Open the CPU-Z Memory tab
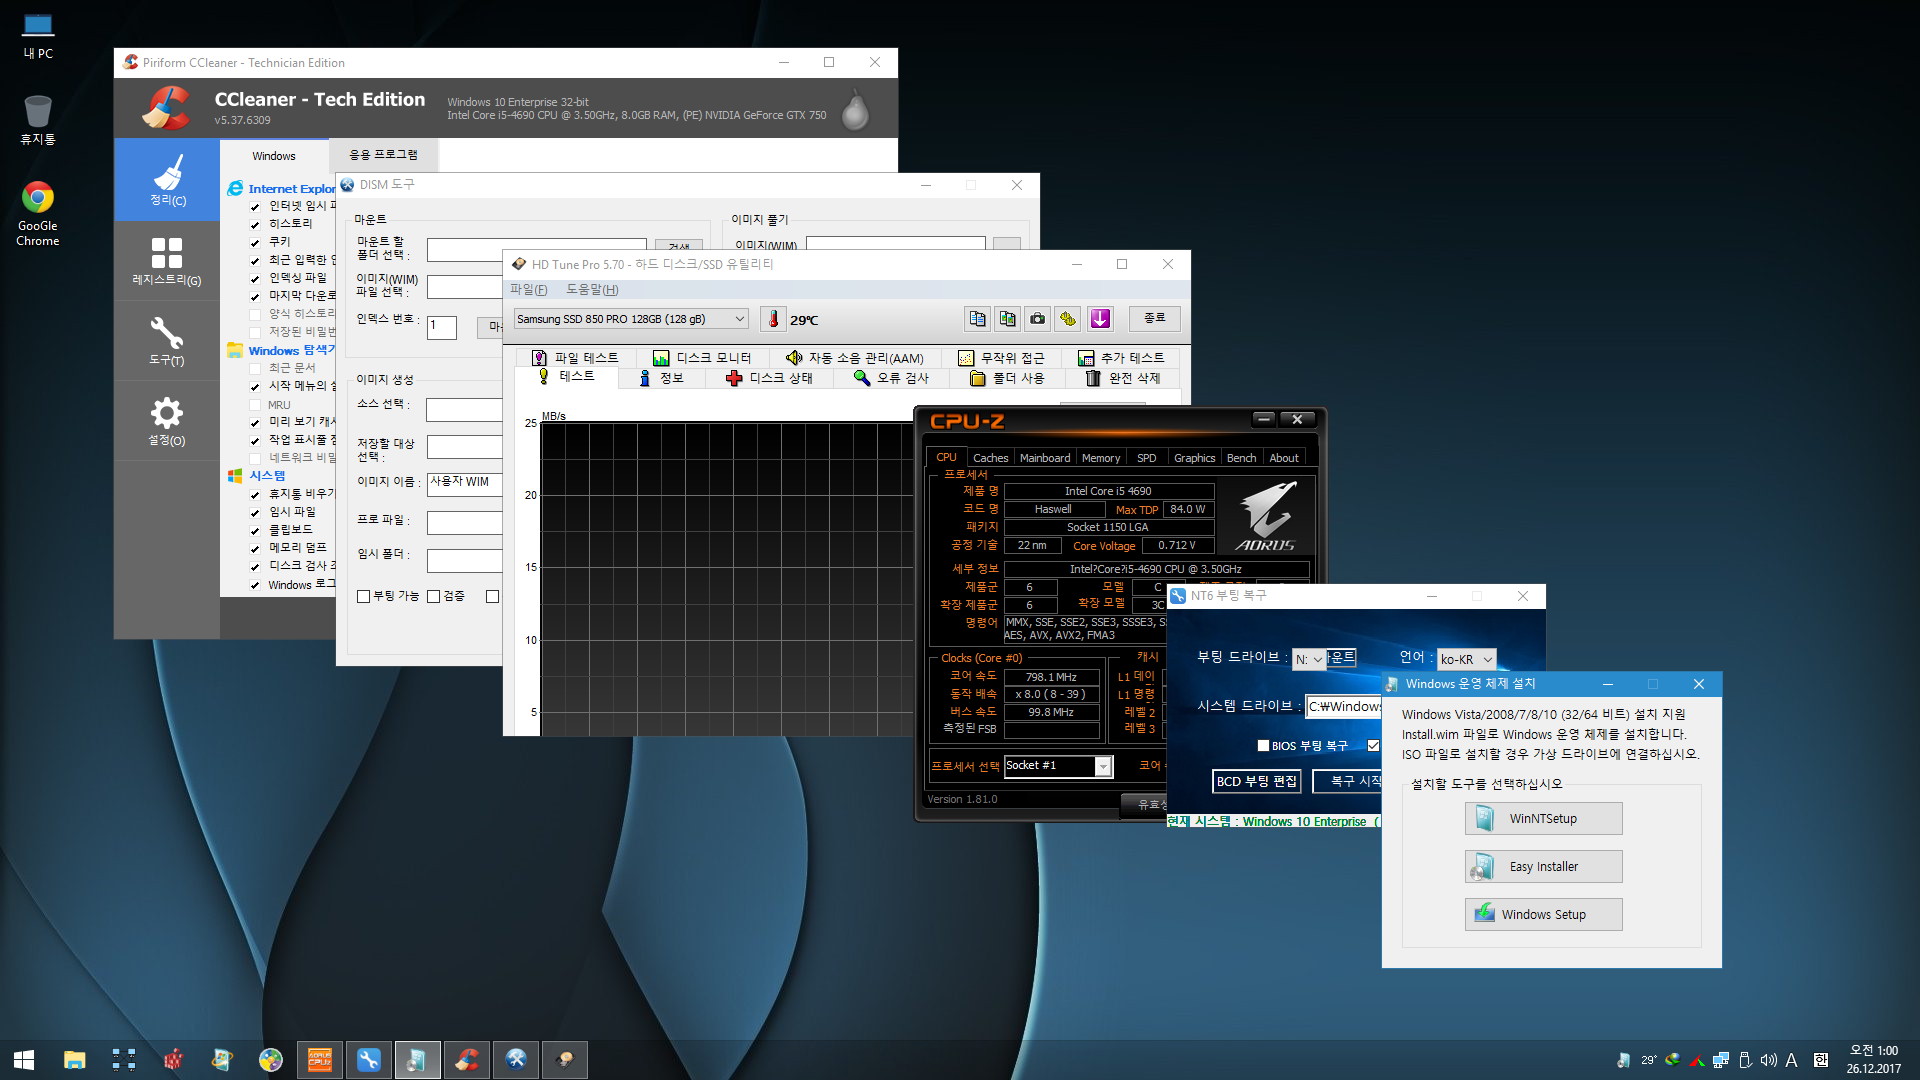 [x=1101, y=458]
